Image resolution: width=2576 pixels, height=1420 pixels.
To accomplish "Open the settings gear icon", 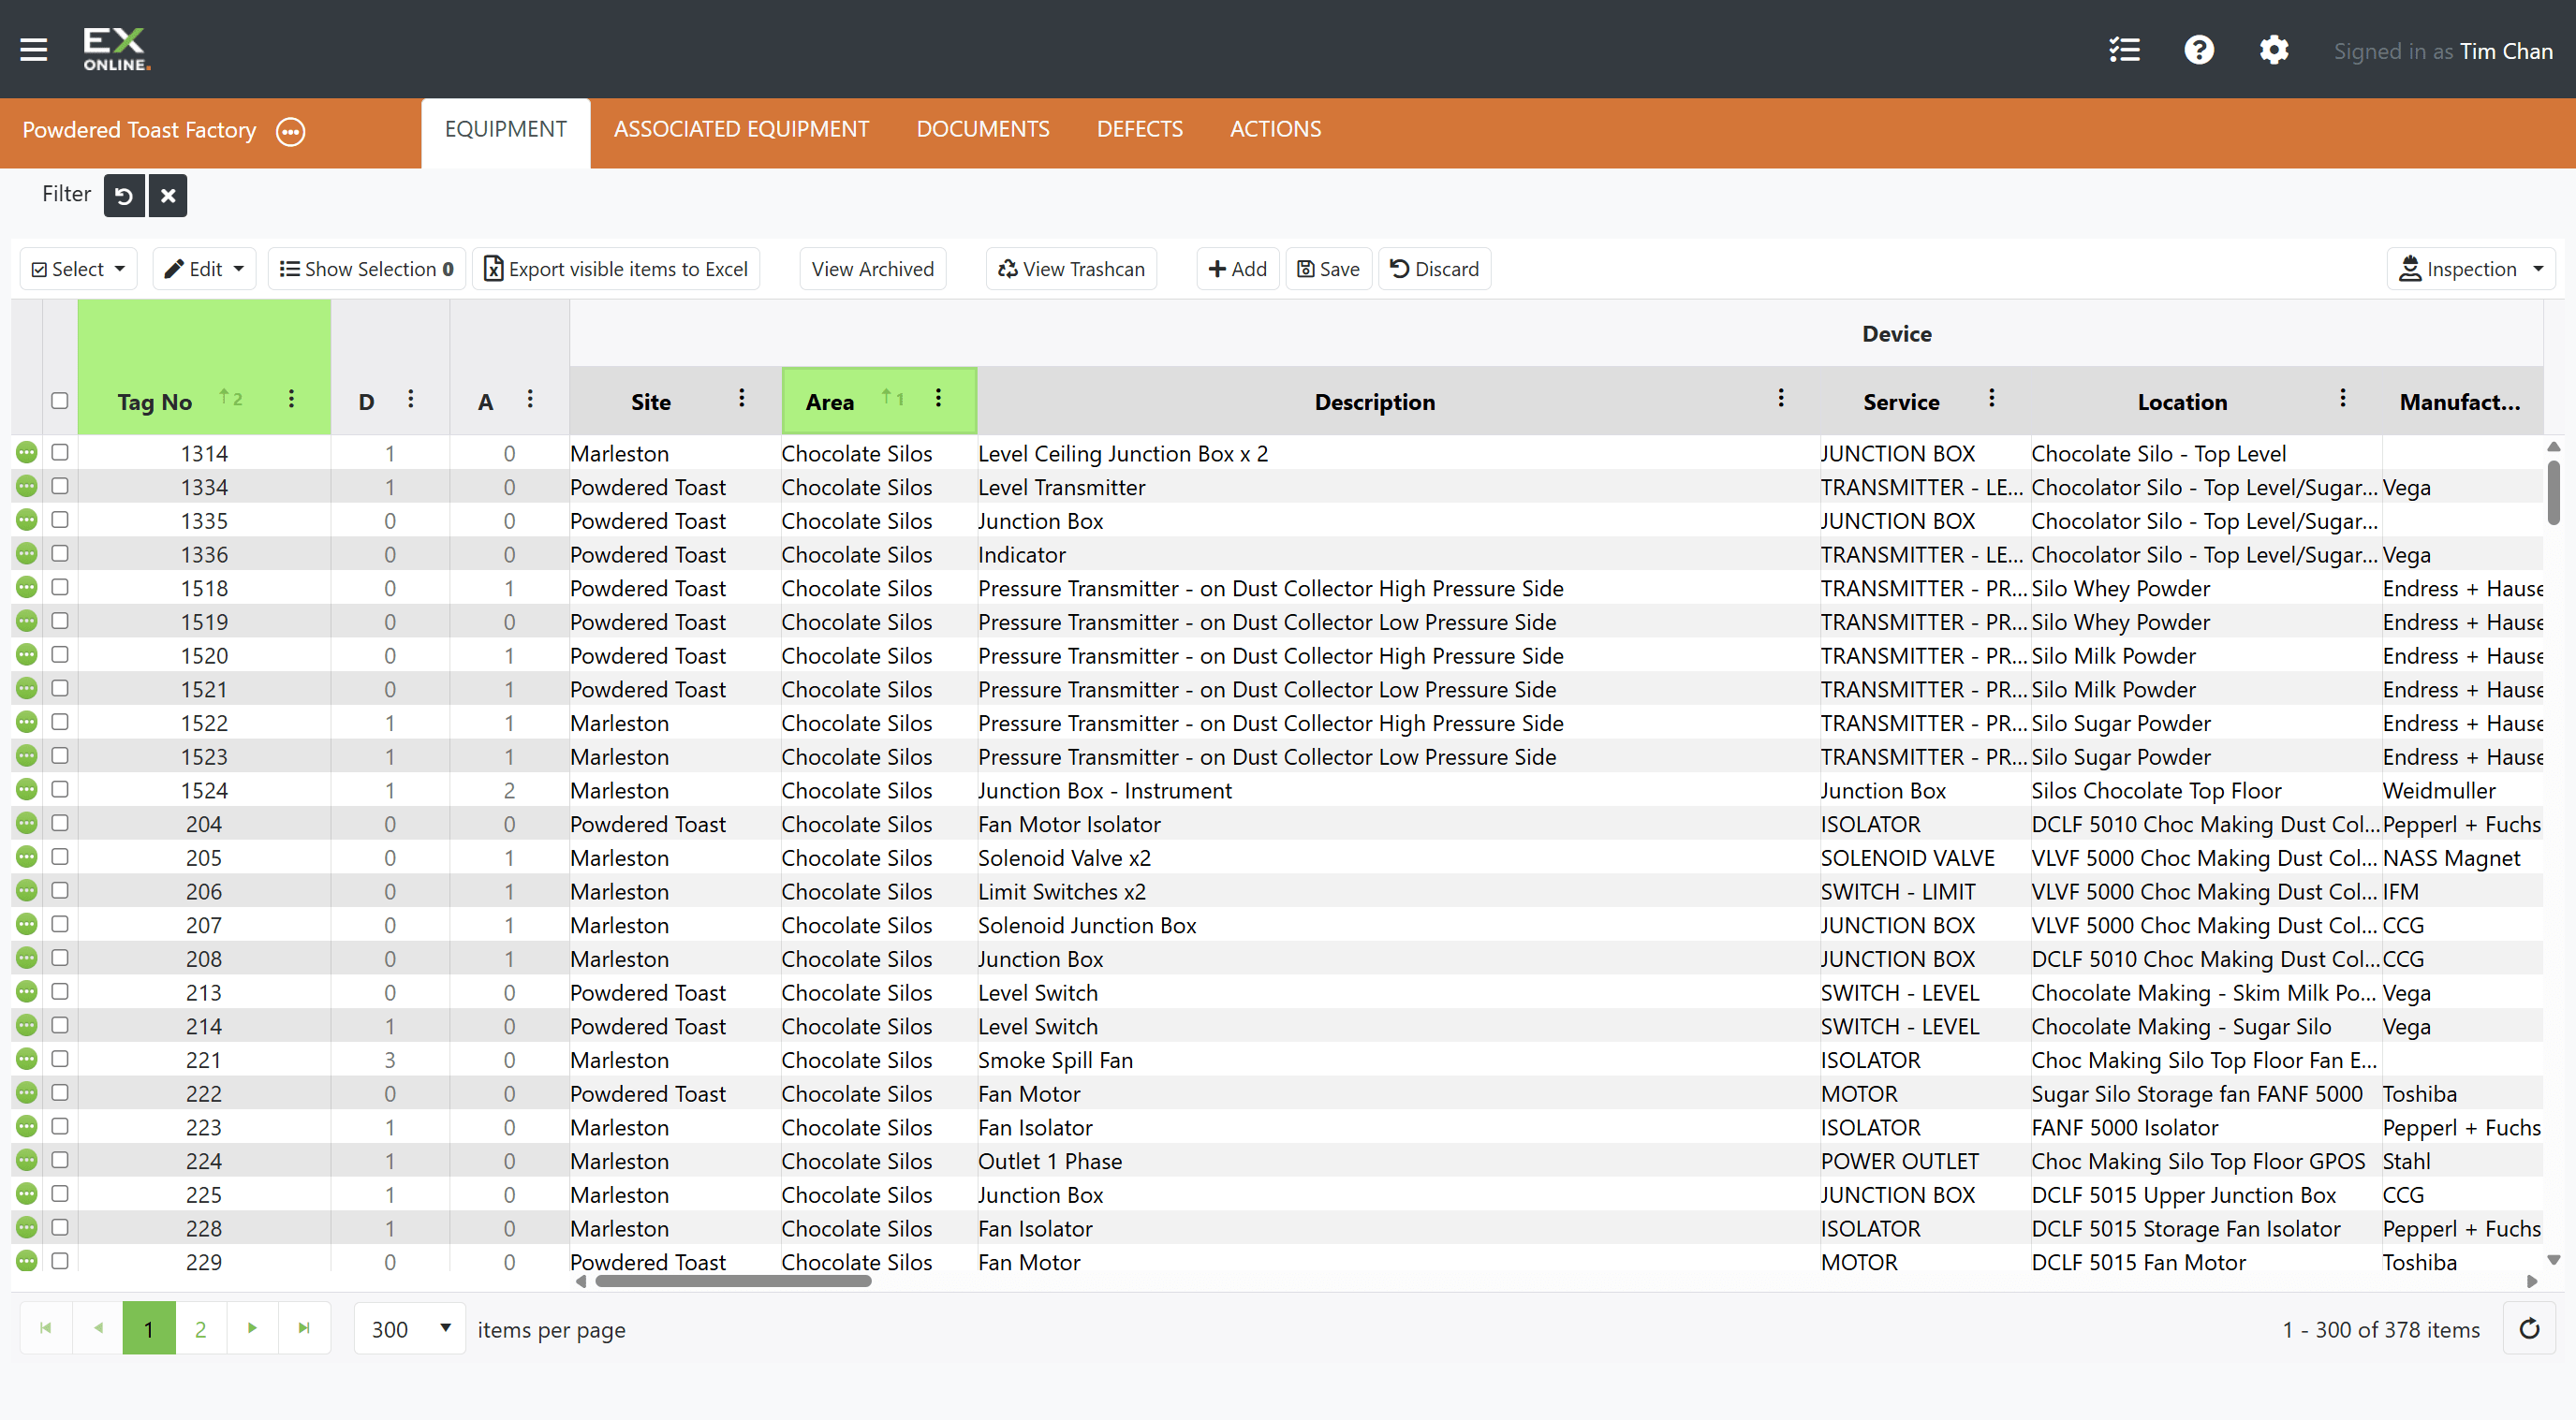I will (x=2274, y=50).
